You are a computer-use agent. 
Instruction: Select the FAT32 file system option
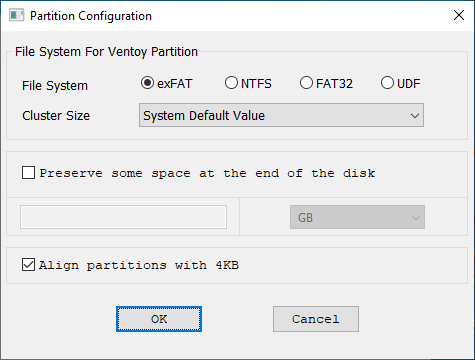[x=306, y=83]
